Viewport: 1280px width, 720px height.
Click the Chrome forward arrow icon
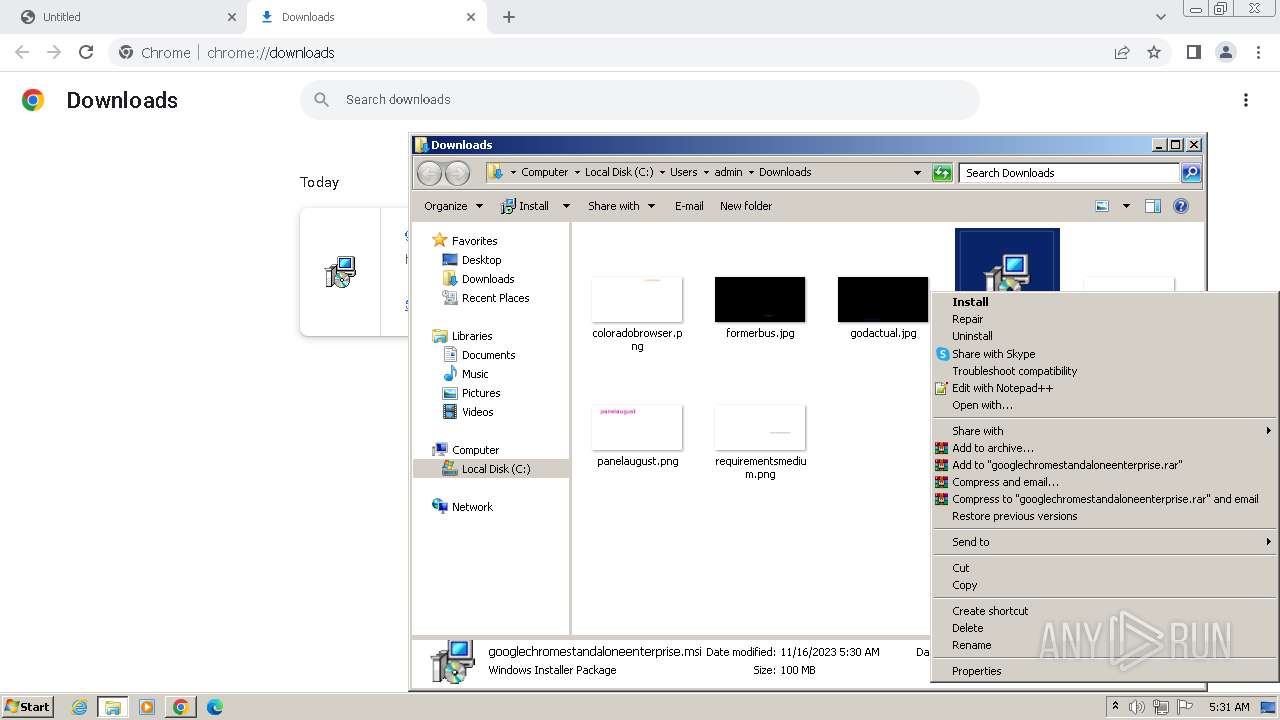pyautogui.click(x=54, y=52)
